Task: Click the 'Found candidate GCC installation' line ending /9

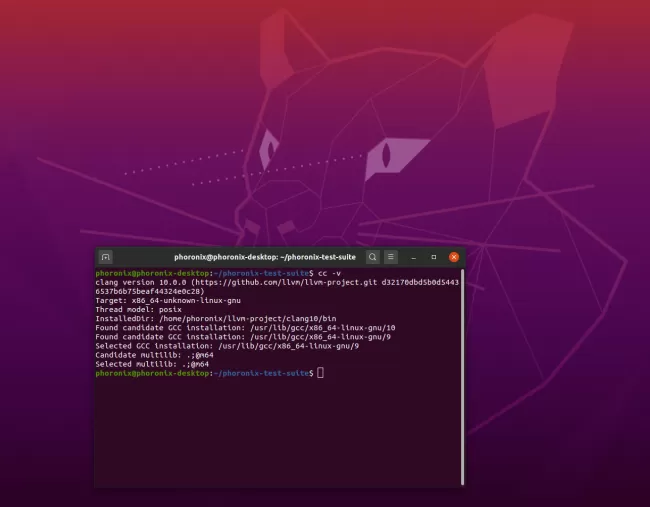Action: (x=243, y=337)
